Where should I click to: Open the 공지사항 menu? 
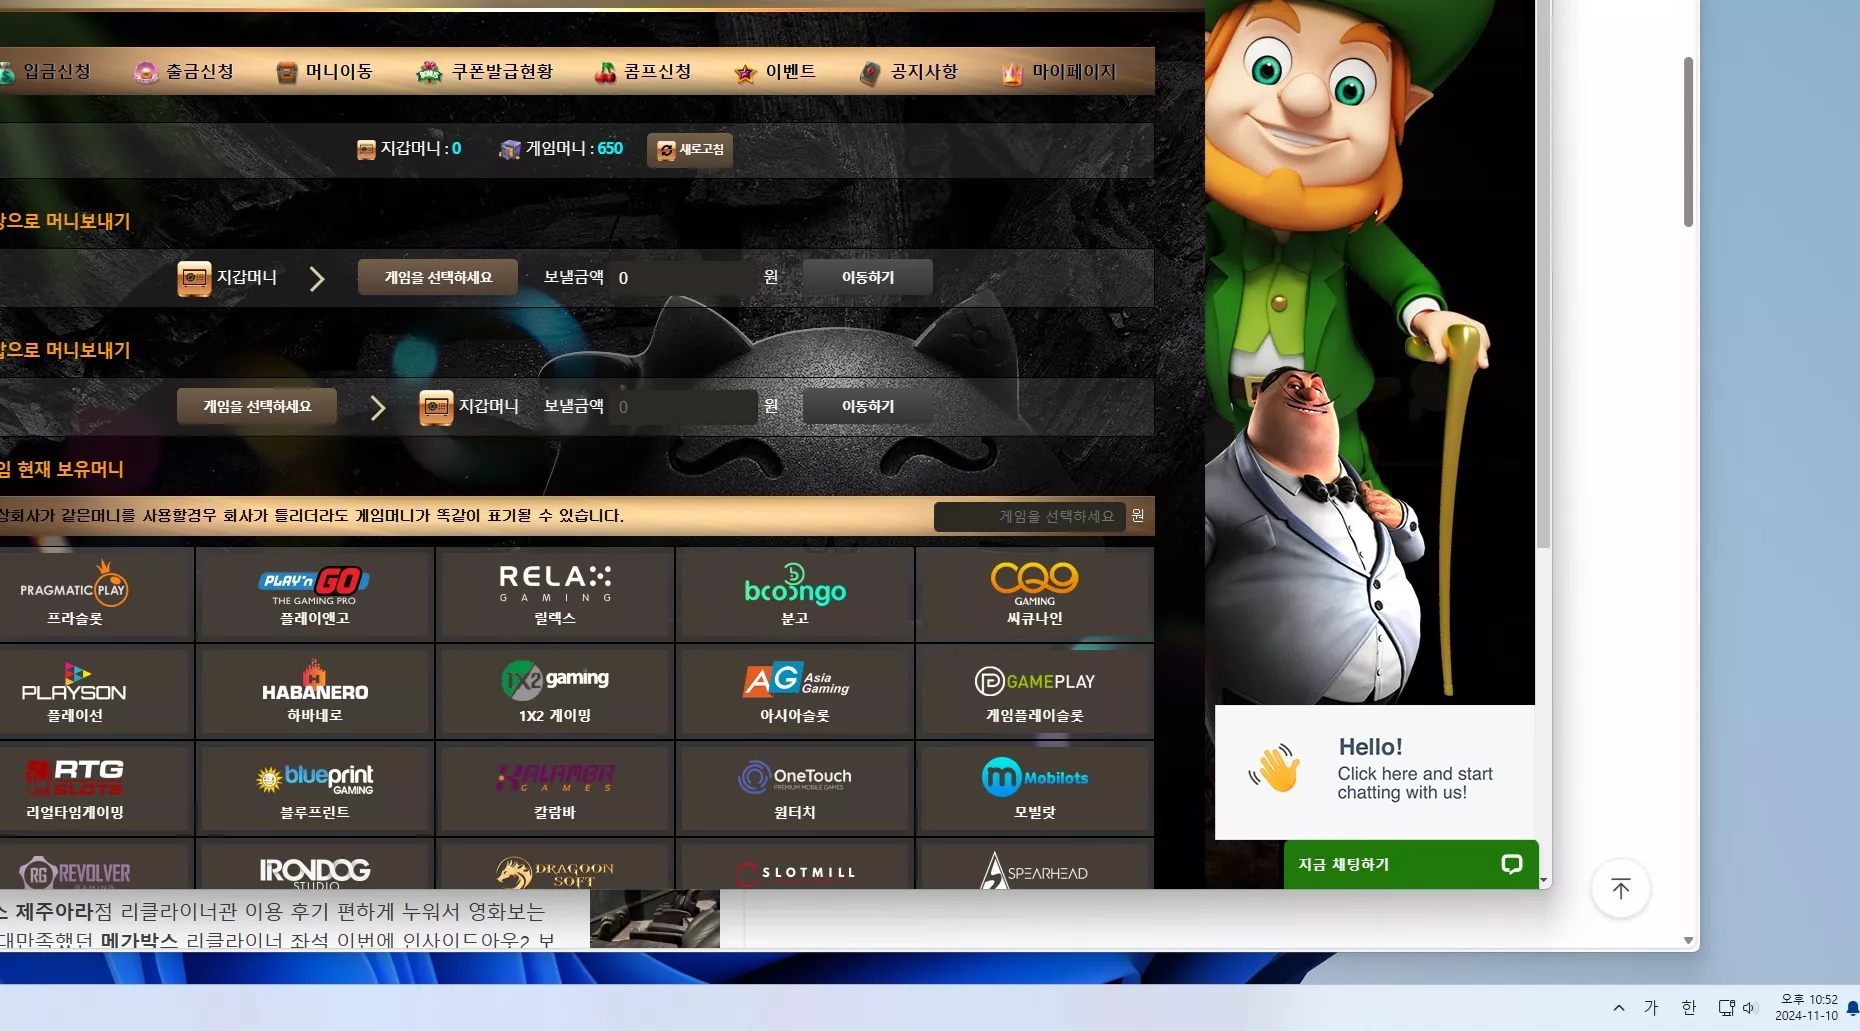tap(909, 72)
